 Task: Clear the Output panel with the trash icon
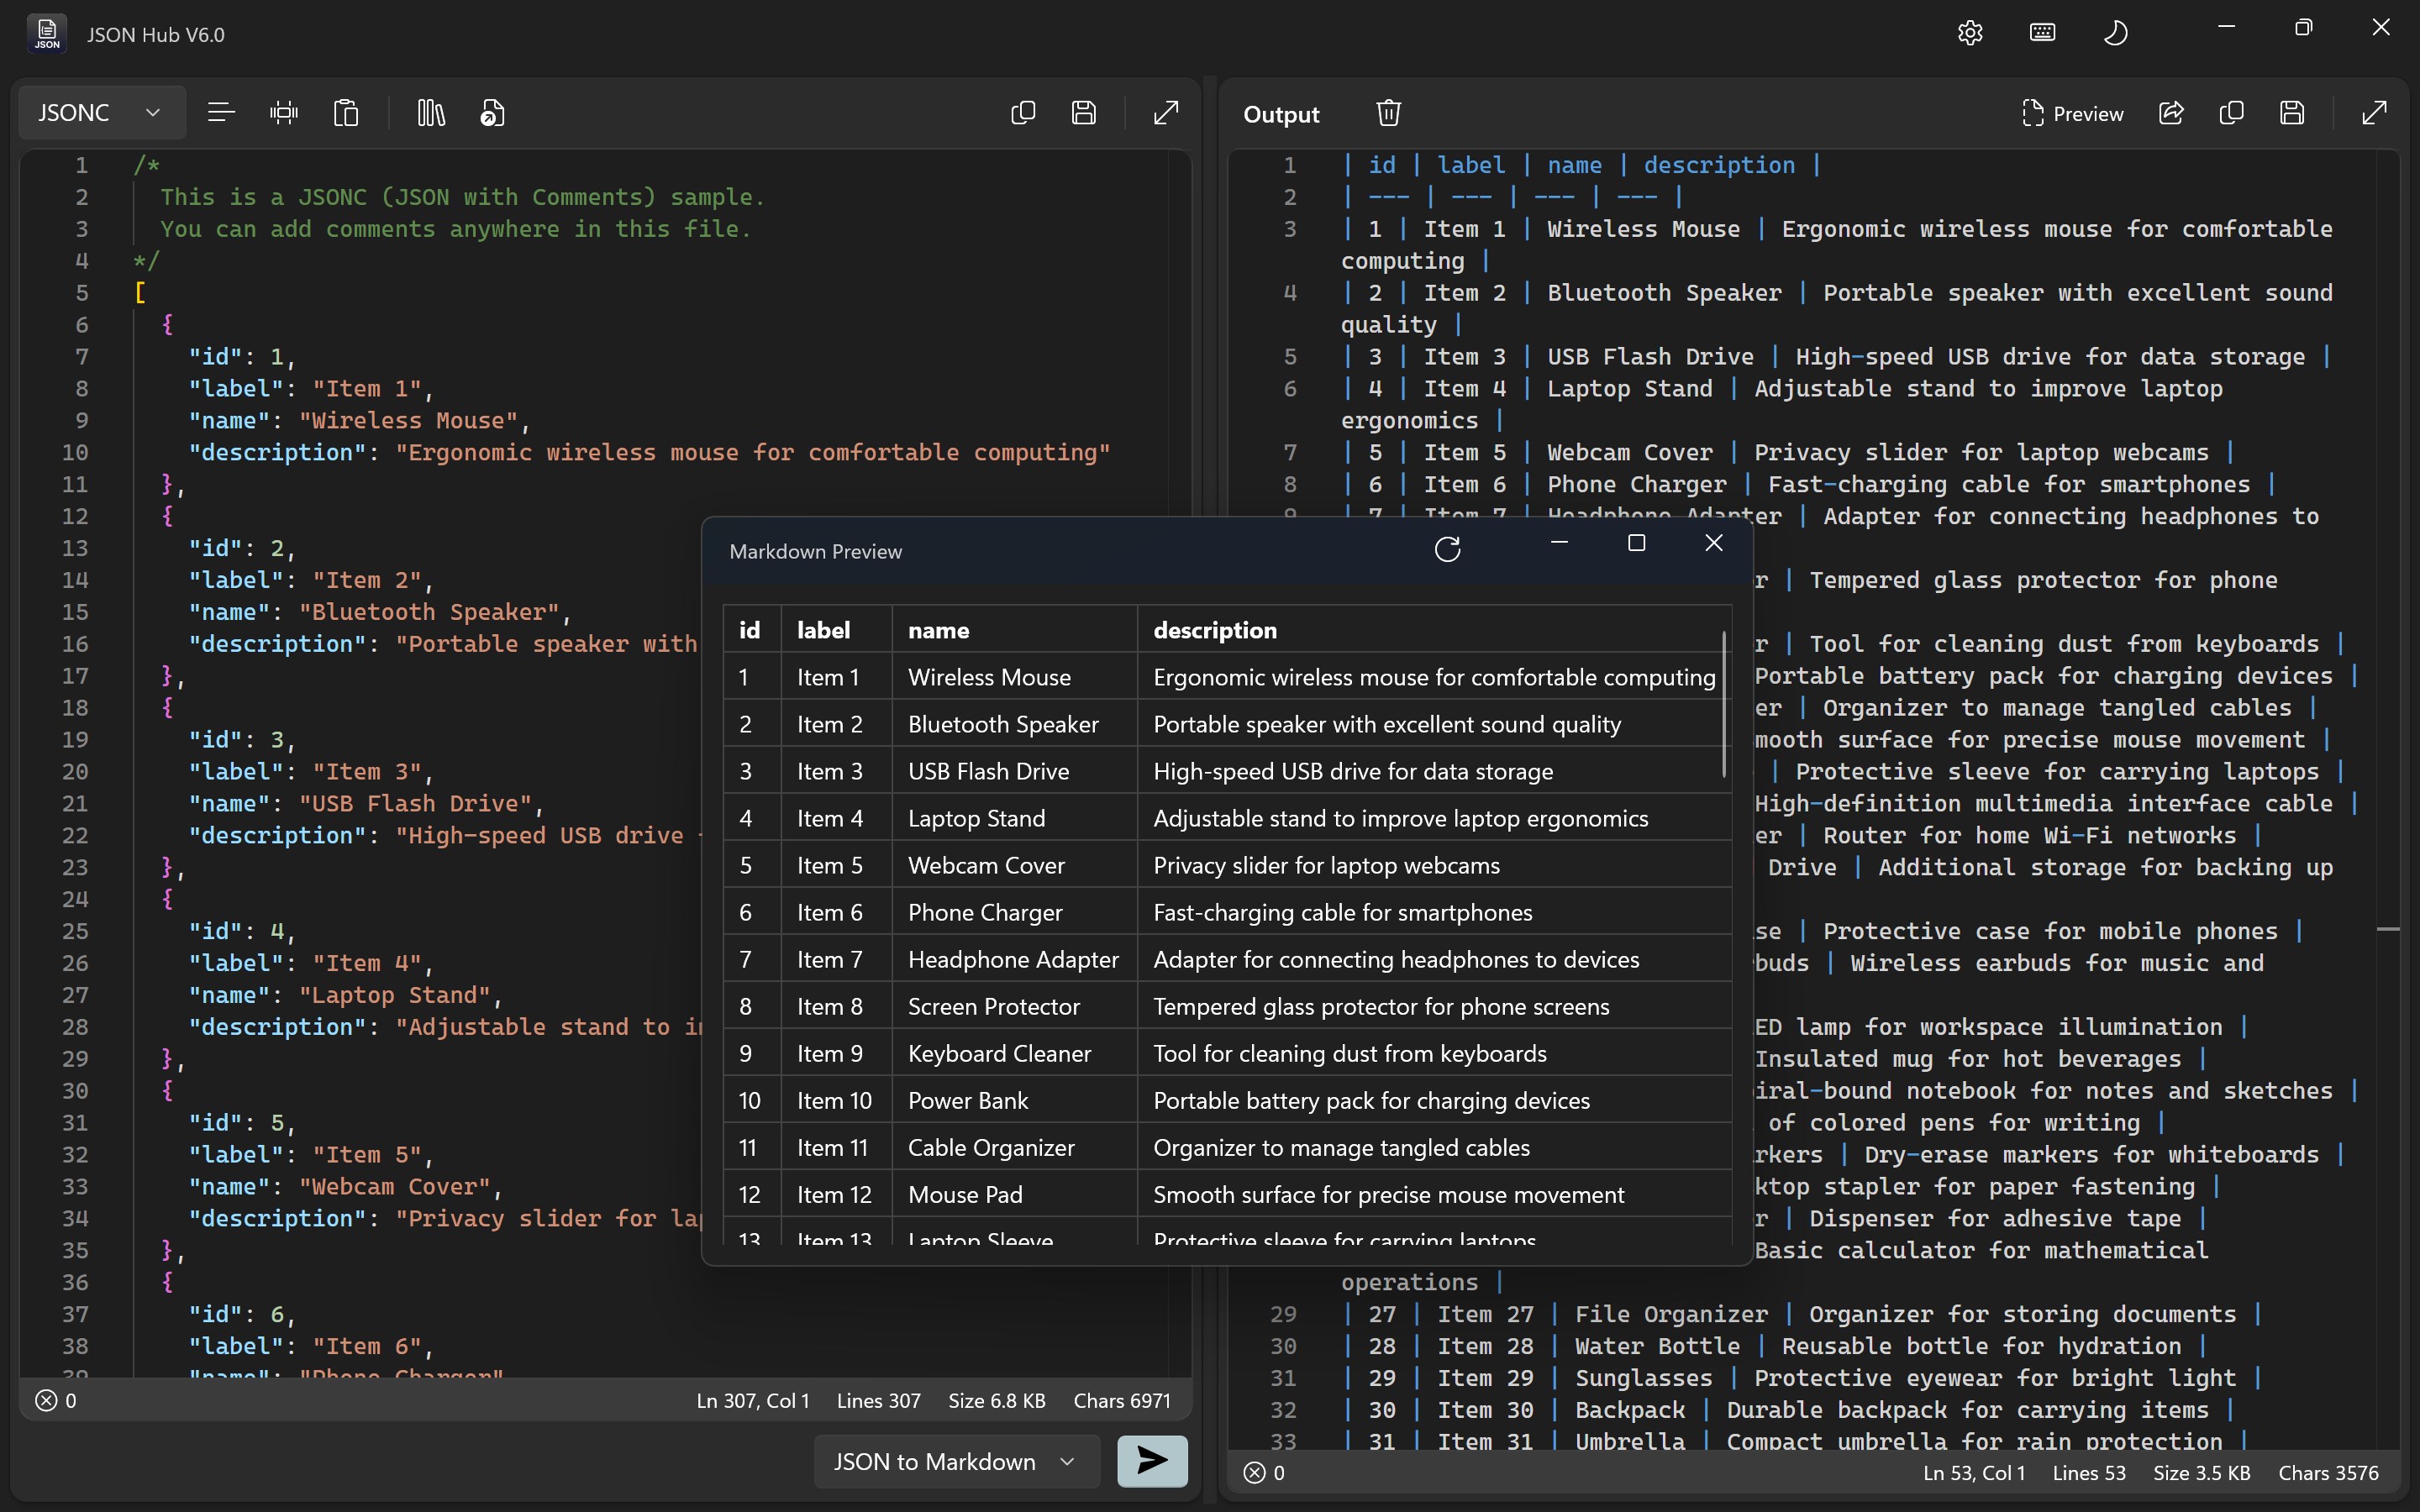1388,112
